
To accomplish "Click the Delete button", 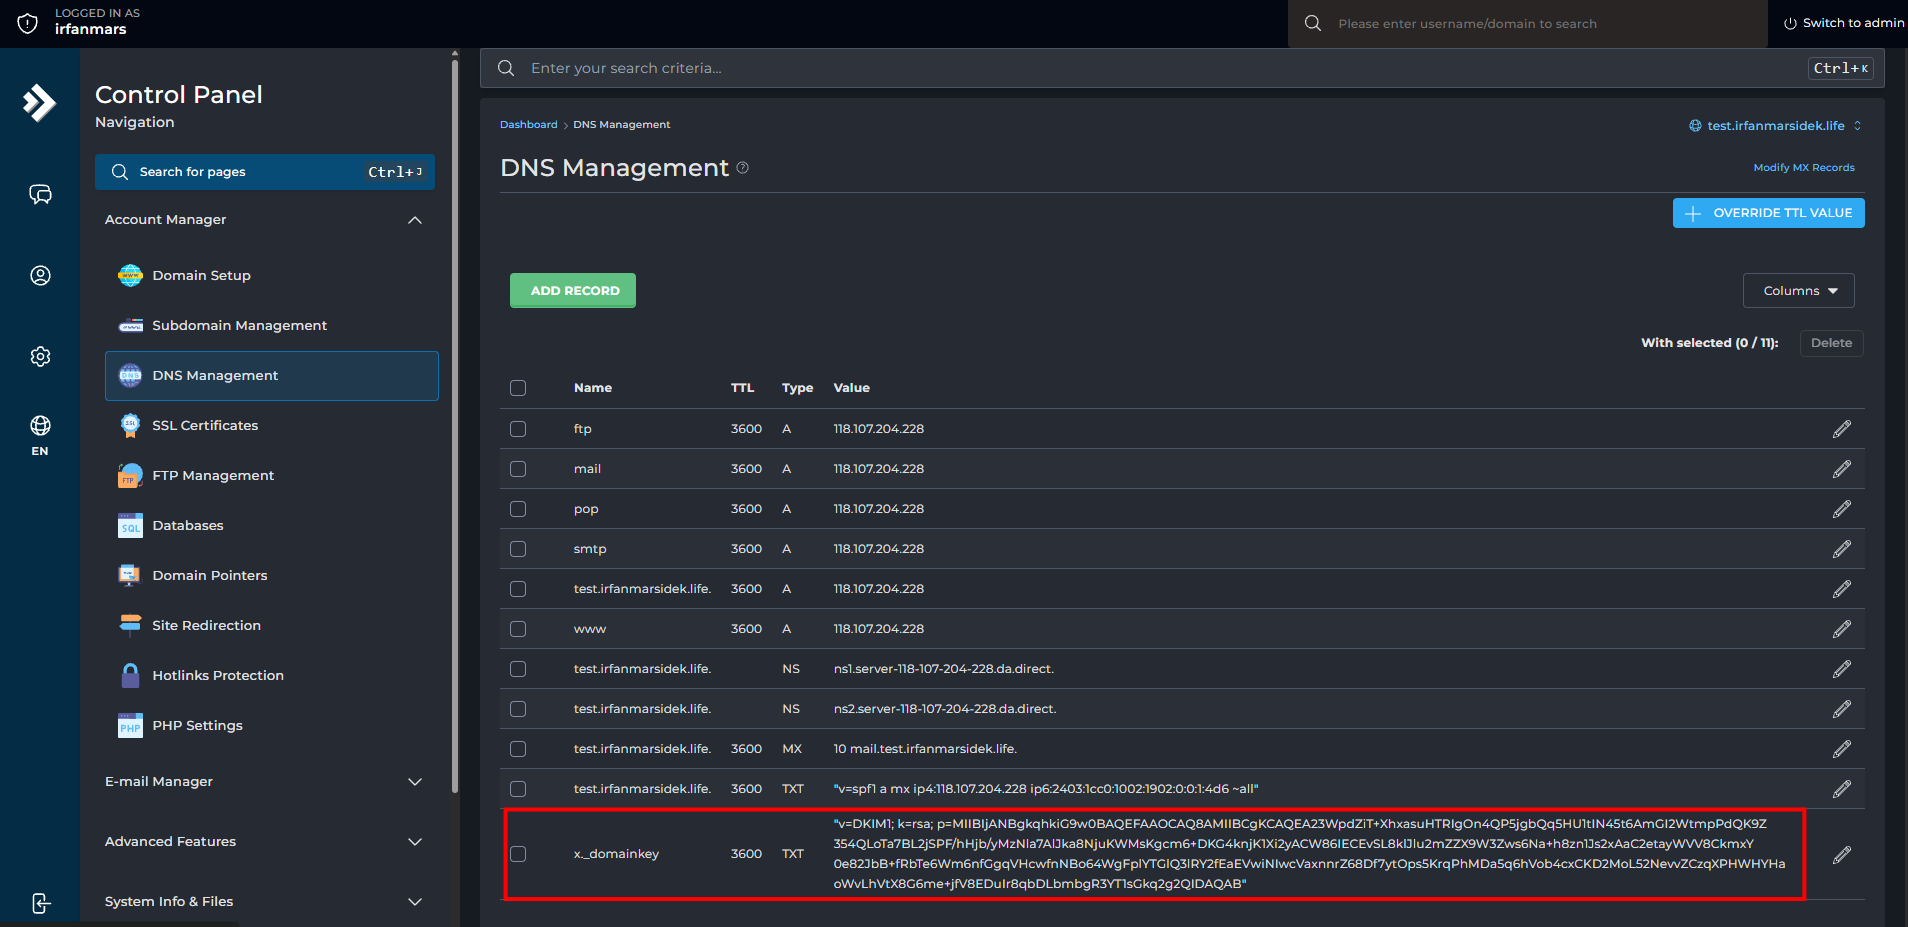I will coord(1831,343).
